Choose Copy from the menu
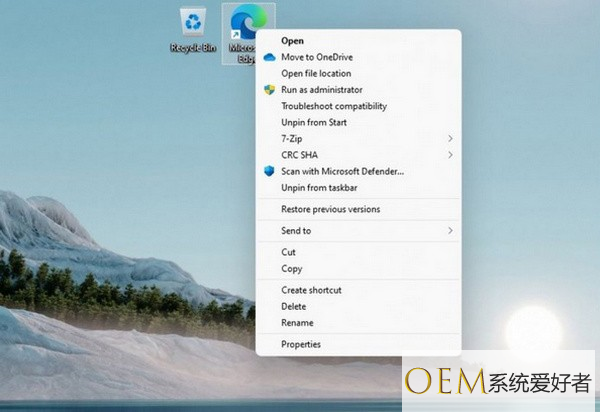This screenshot has height=412, width=600. (x=292, y=269)
